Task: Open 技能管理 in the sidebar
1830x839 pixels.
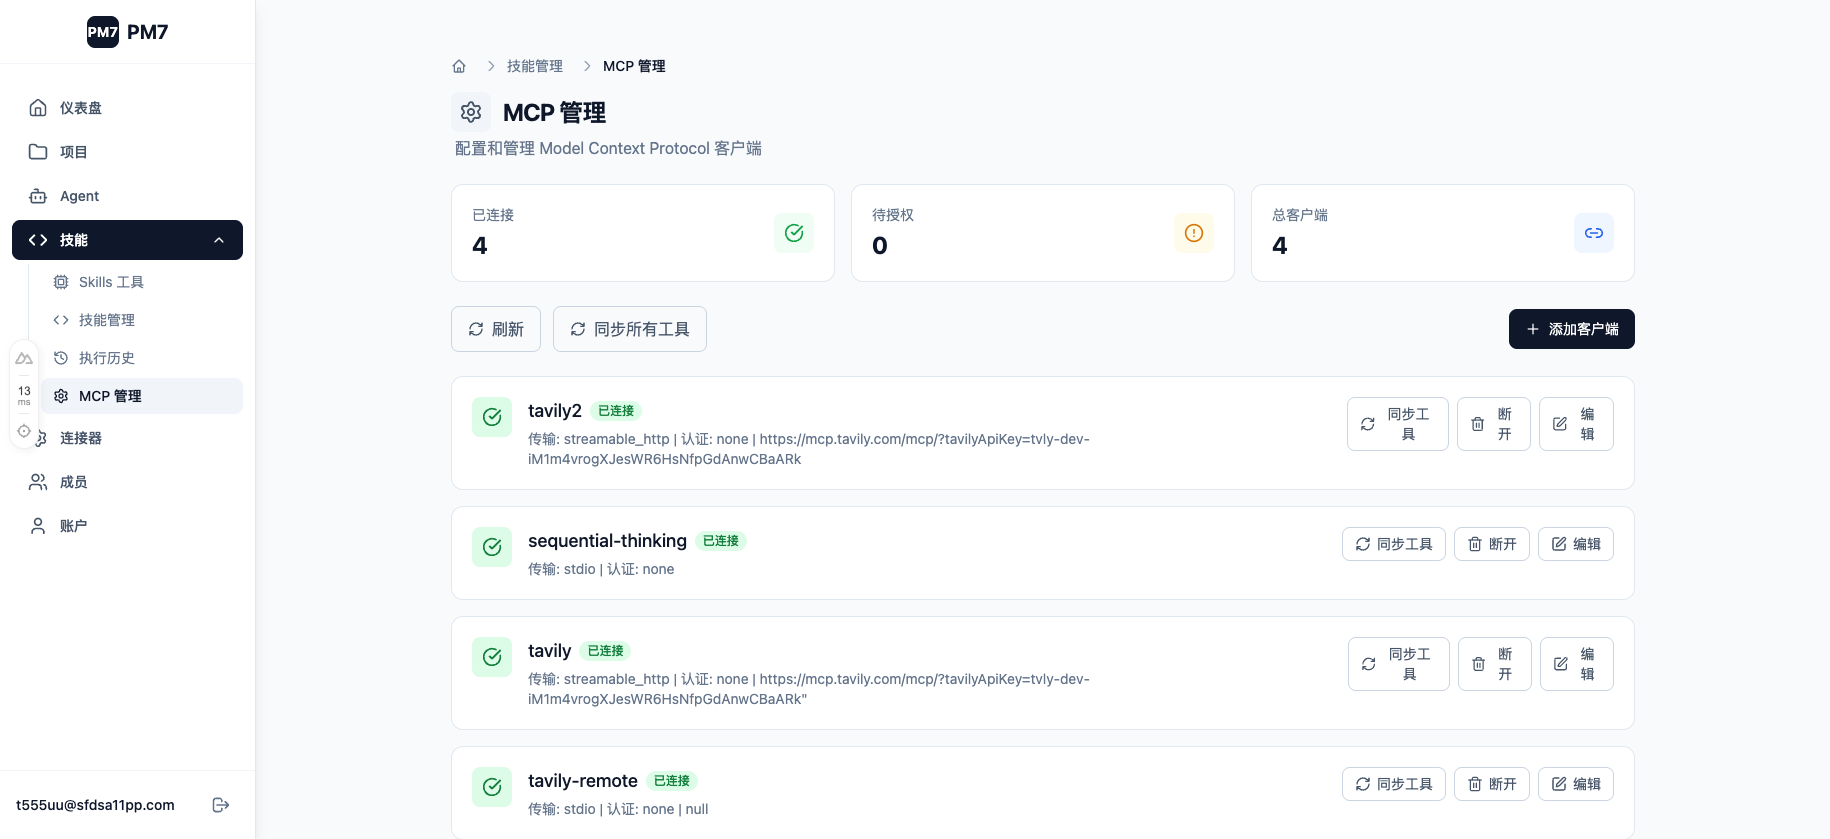Action: tap(141, 320)
